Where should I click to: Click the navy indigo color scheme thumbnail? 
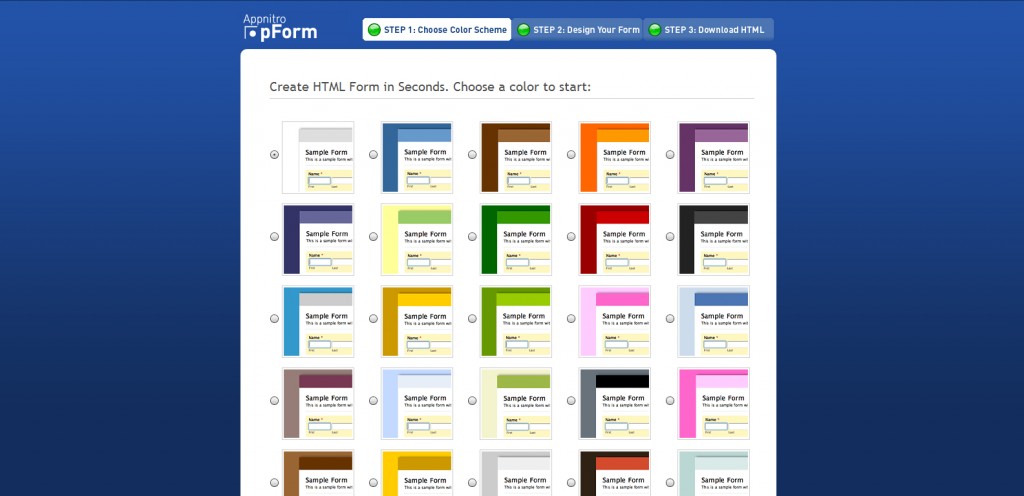click(x=317, y=239)
